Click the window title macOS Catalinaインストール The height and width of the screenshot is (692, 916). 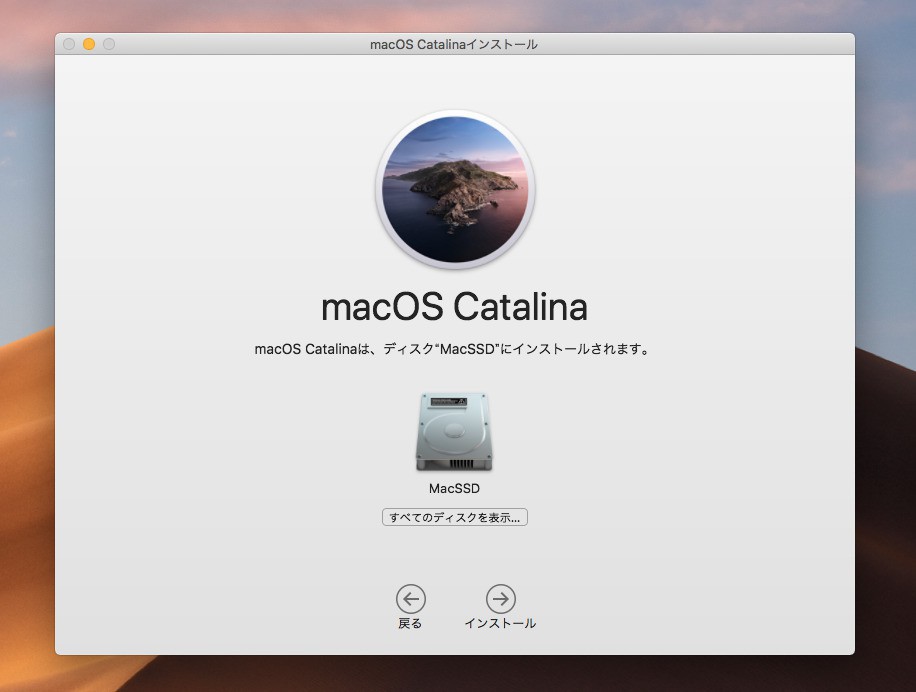point(454,44)
